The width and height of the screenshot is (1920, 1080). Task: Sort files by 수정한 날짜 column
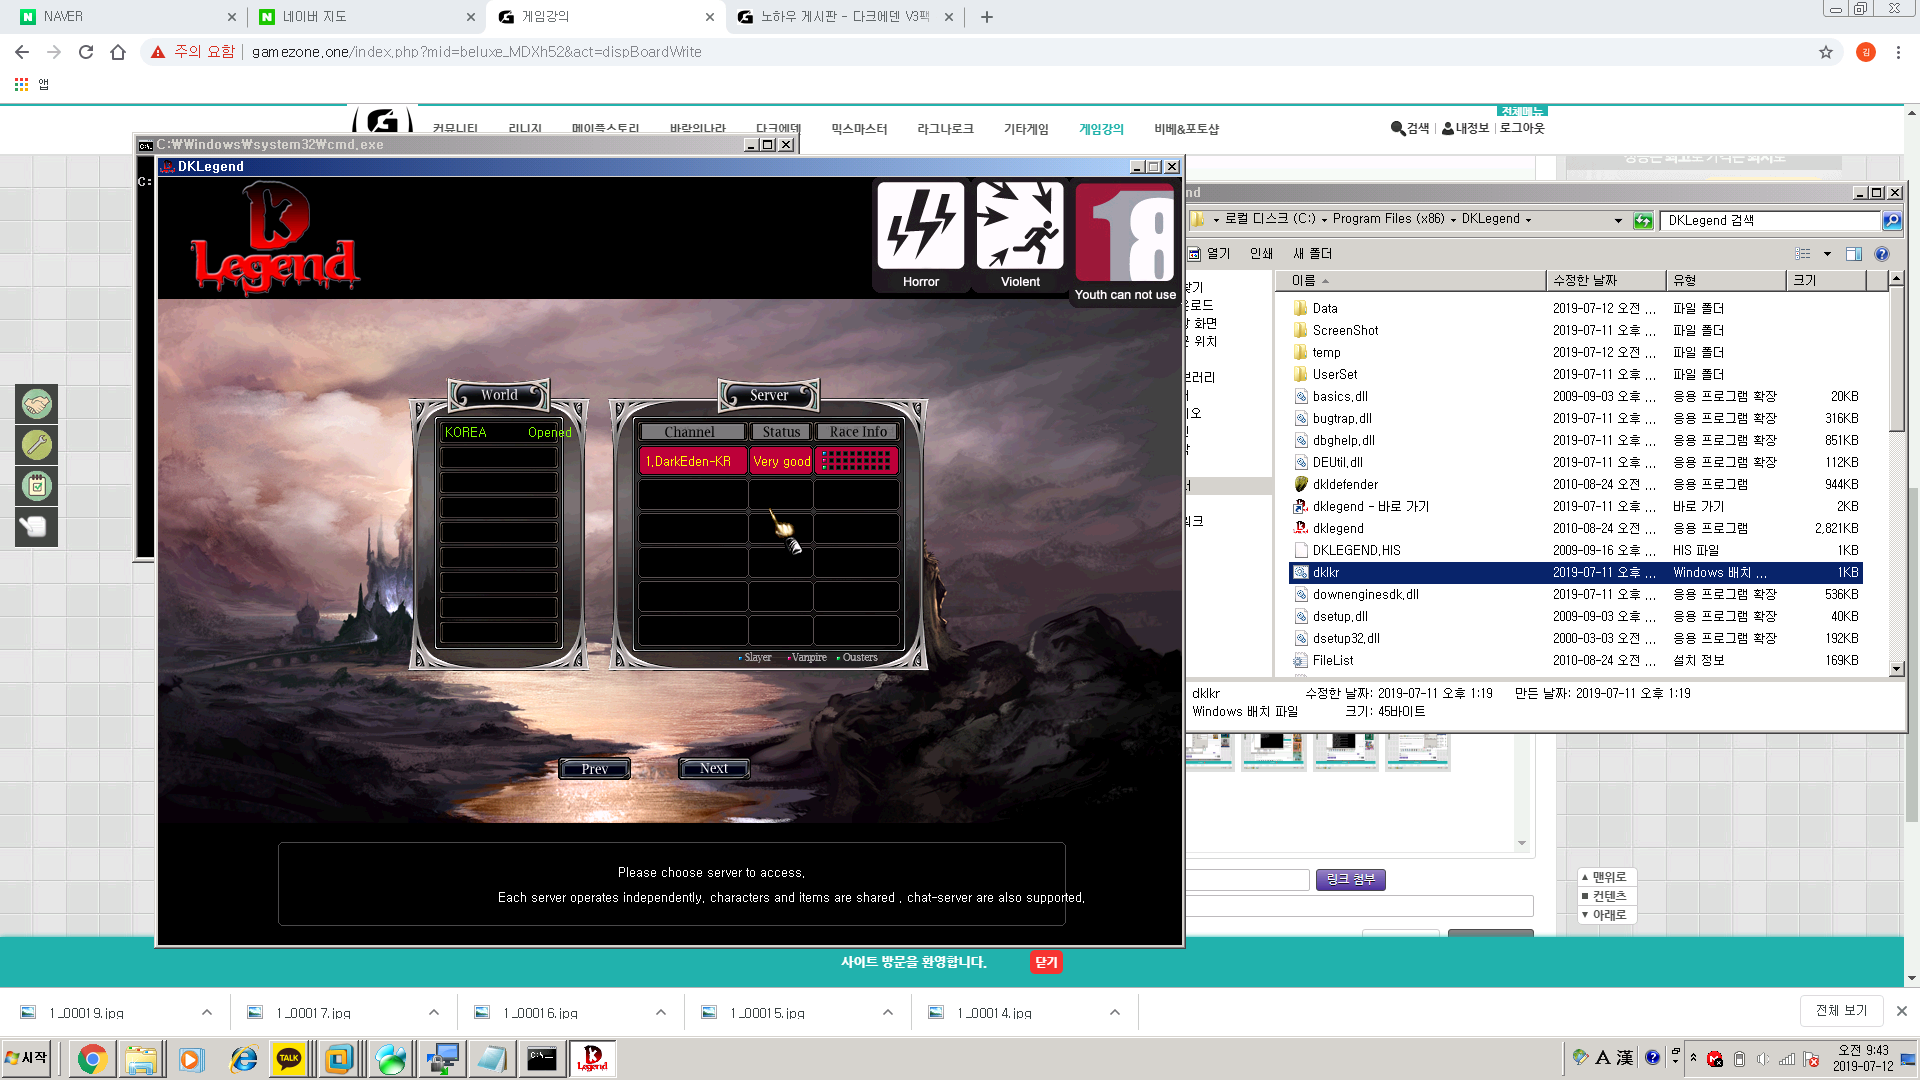click(x=1605, y=280)
